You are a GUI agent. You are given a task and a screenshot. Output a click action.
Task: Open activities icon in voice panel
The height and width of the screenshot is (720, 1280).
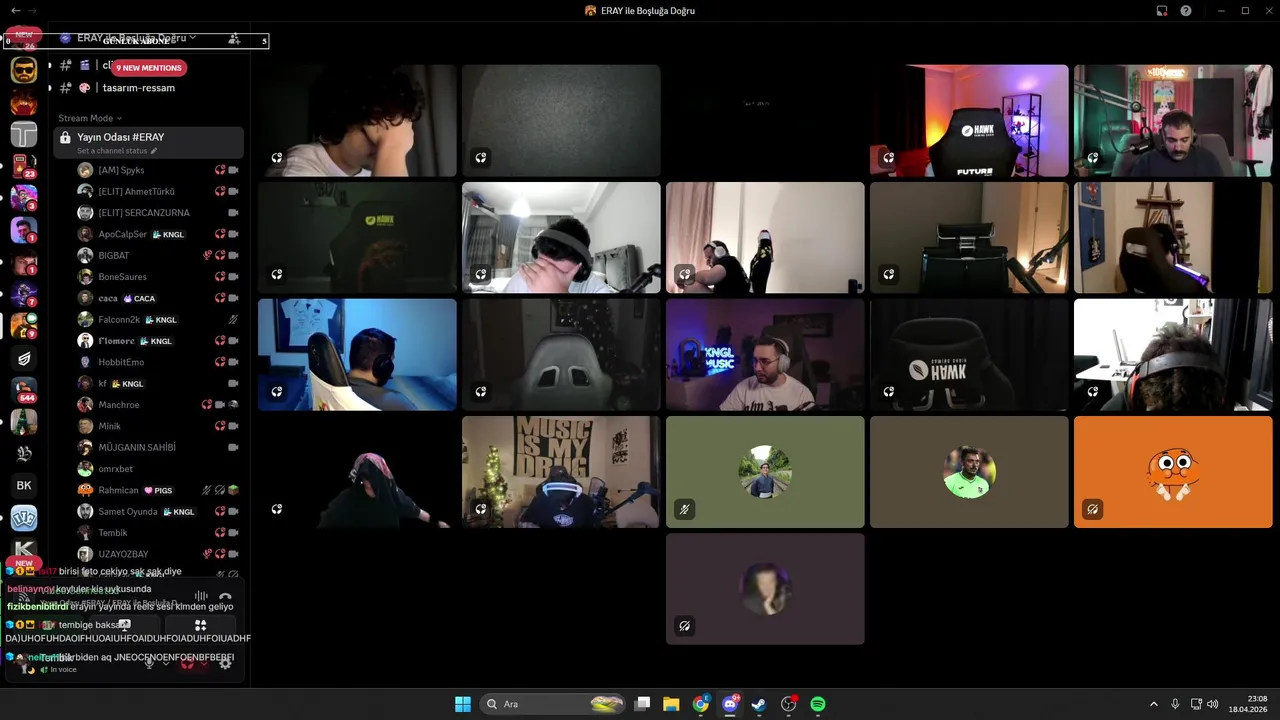[200, 625]
